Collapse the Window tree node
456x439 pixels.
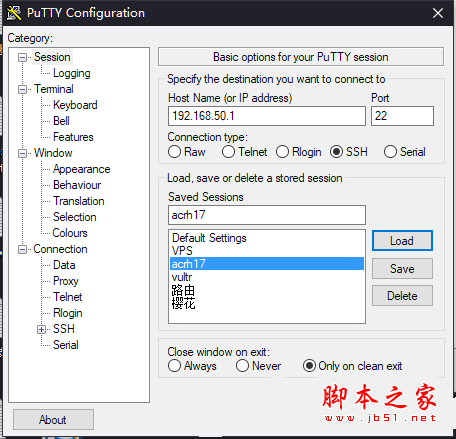point(22,153)
